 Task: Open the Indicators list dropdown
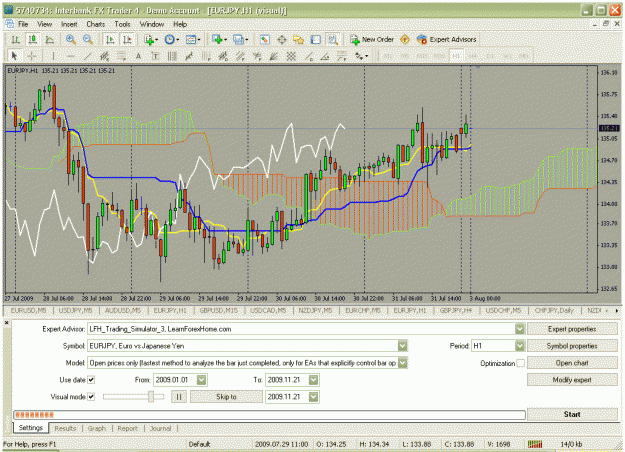pos(151,39)
